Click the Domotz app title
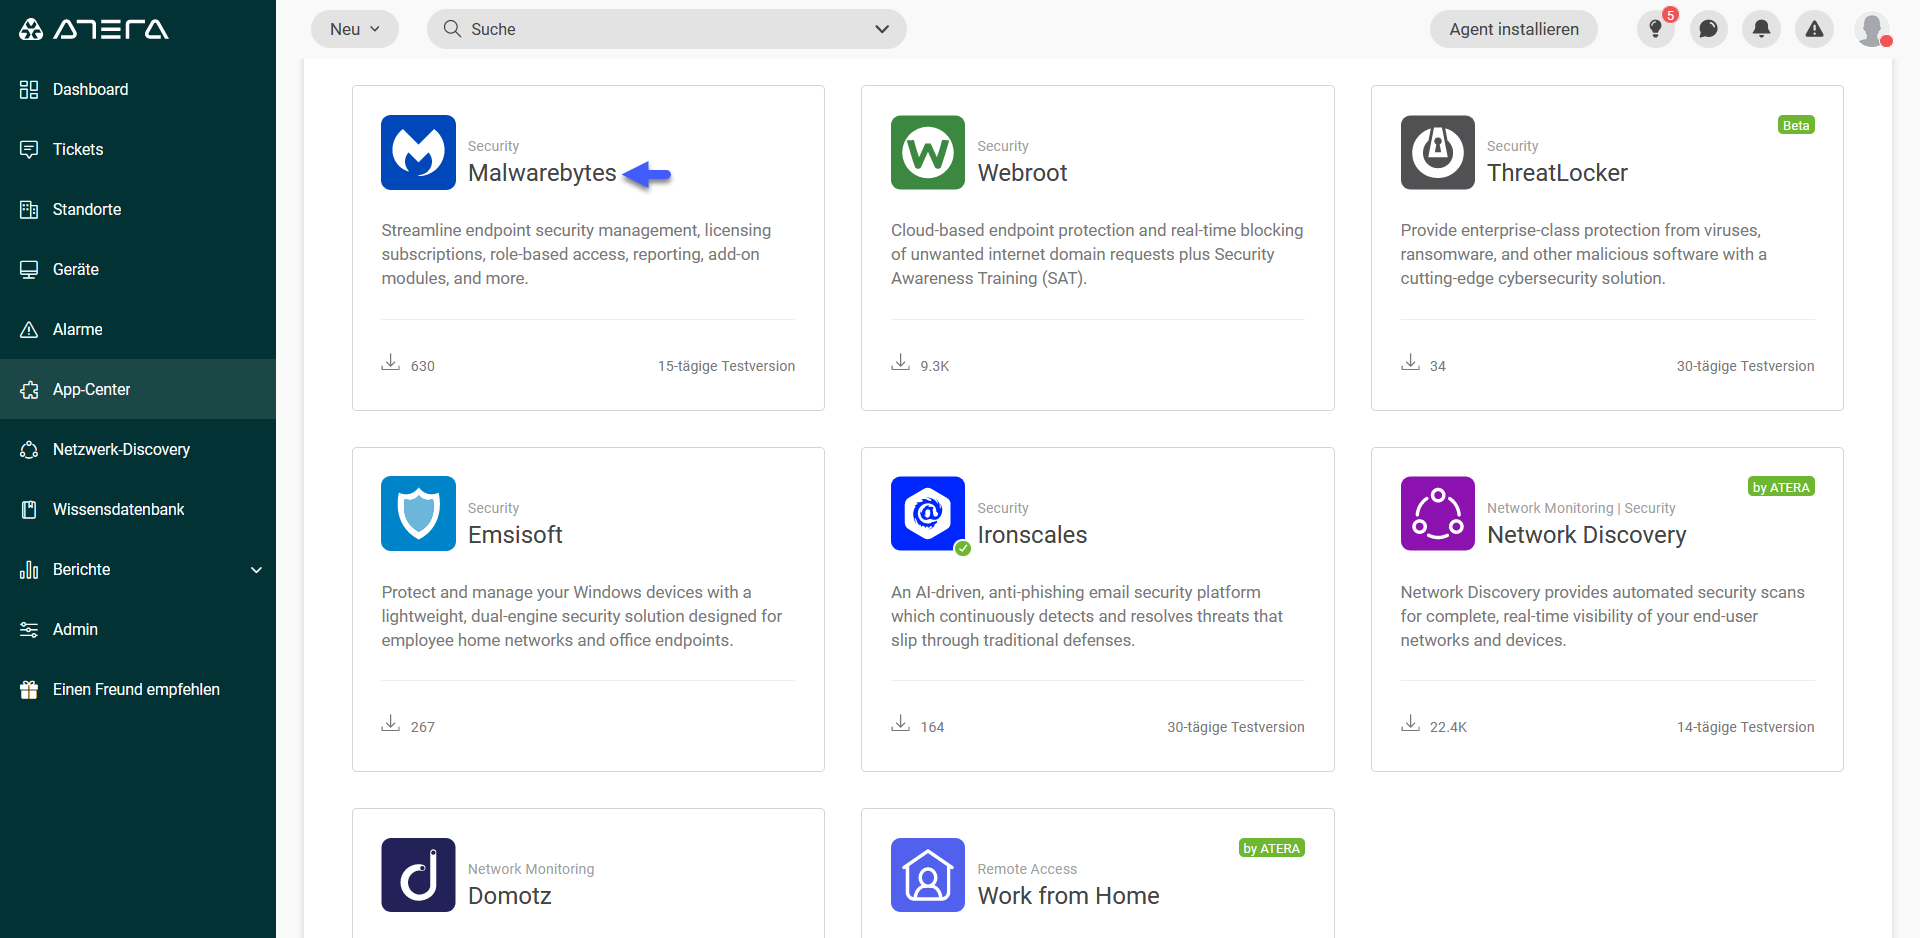 (510, 896)
